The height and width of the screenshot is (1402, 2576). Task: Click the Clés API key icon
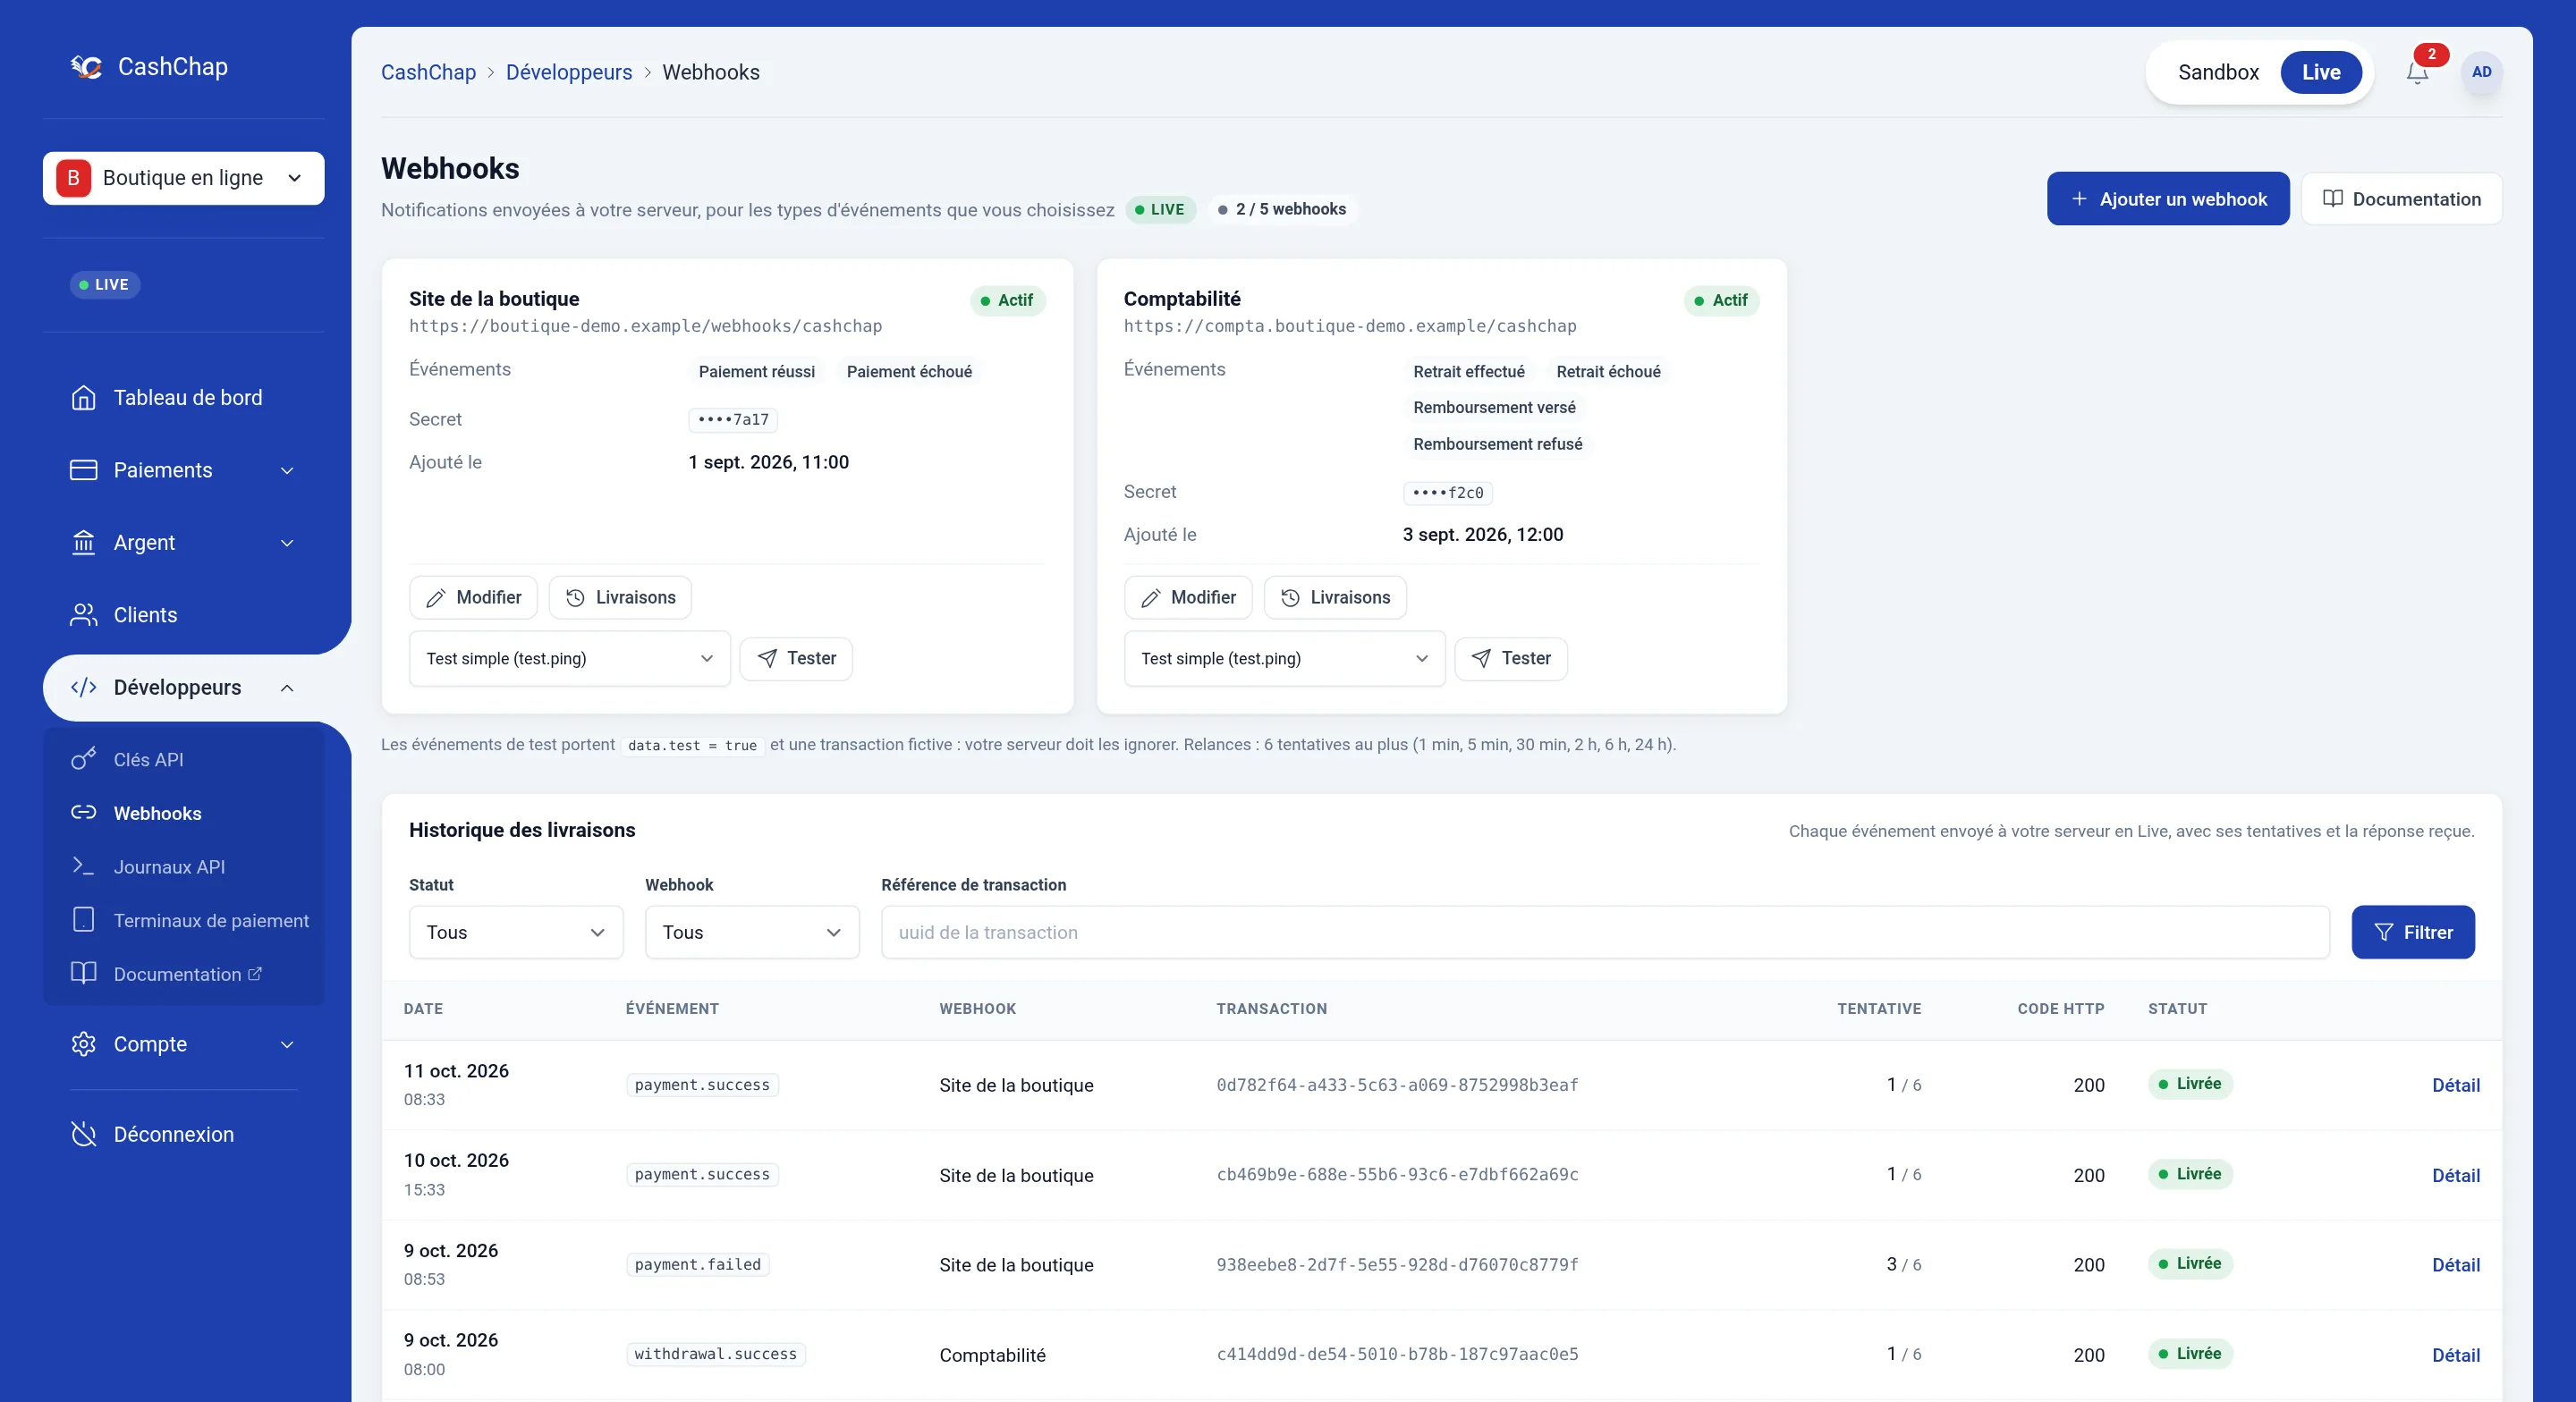[x=84, y=759]
